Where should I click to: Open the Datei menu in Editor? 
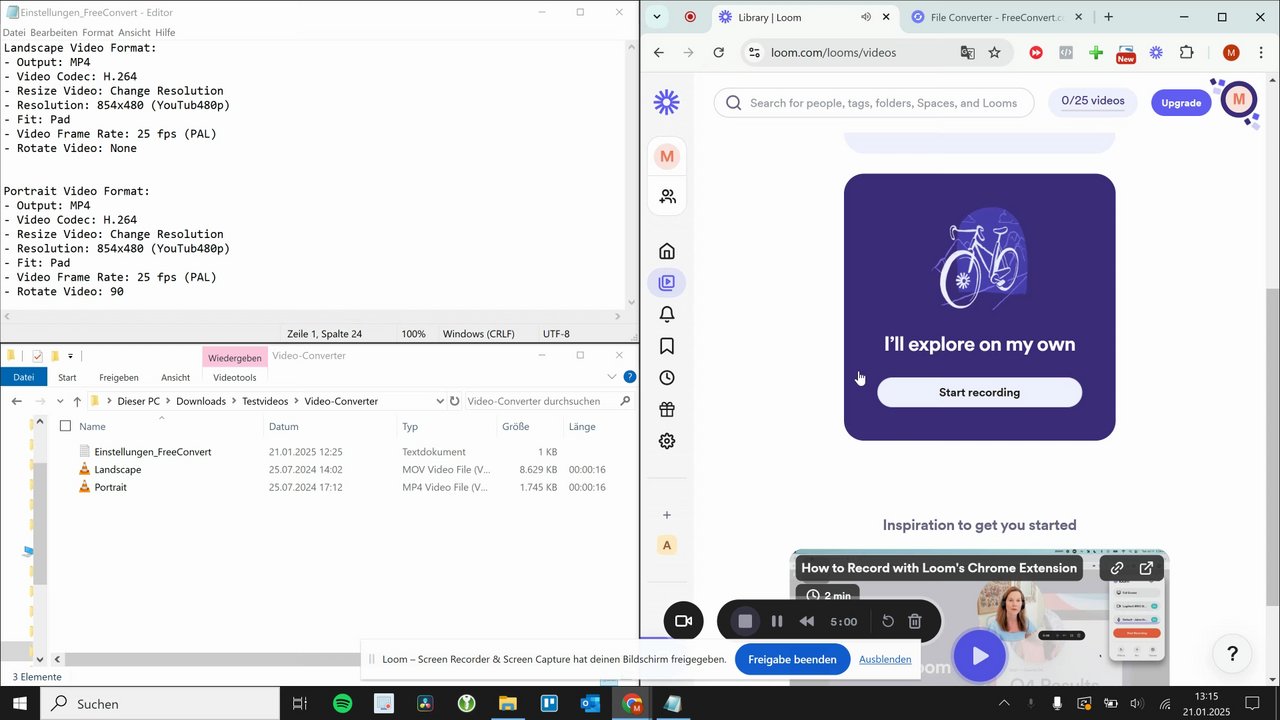tap(14, 33)
